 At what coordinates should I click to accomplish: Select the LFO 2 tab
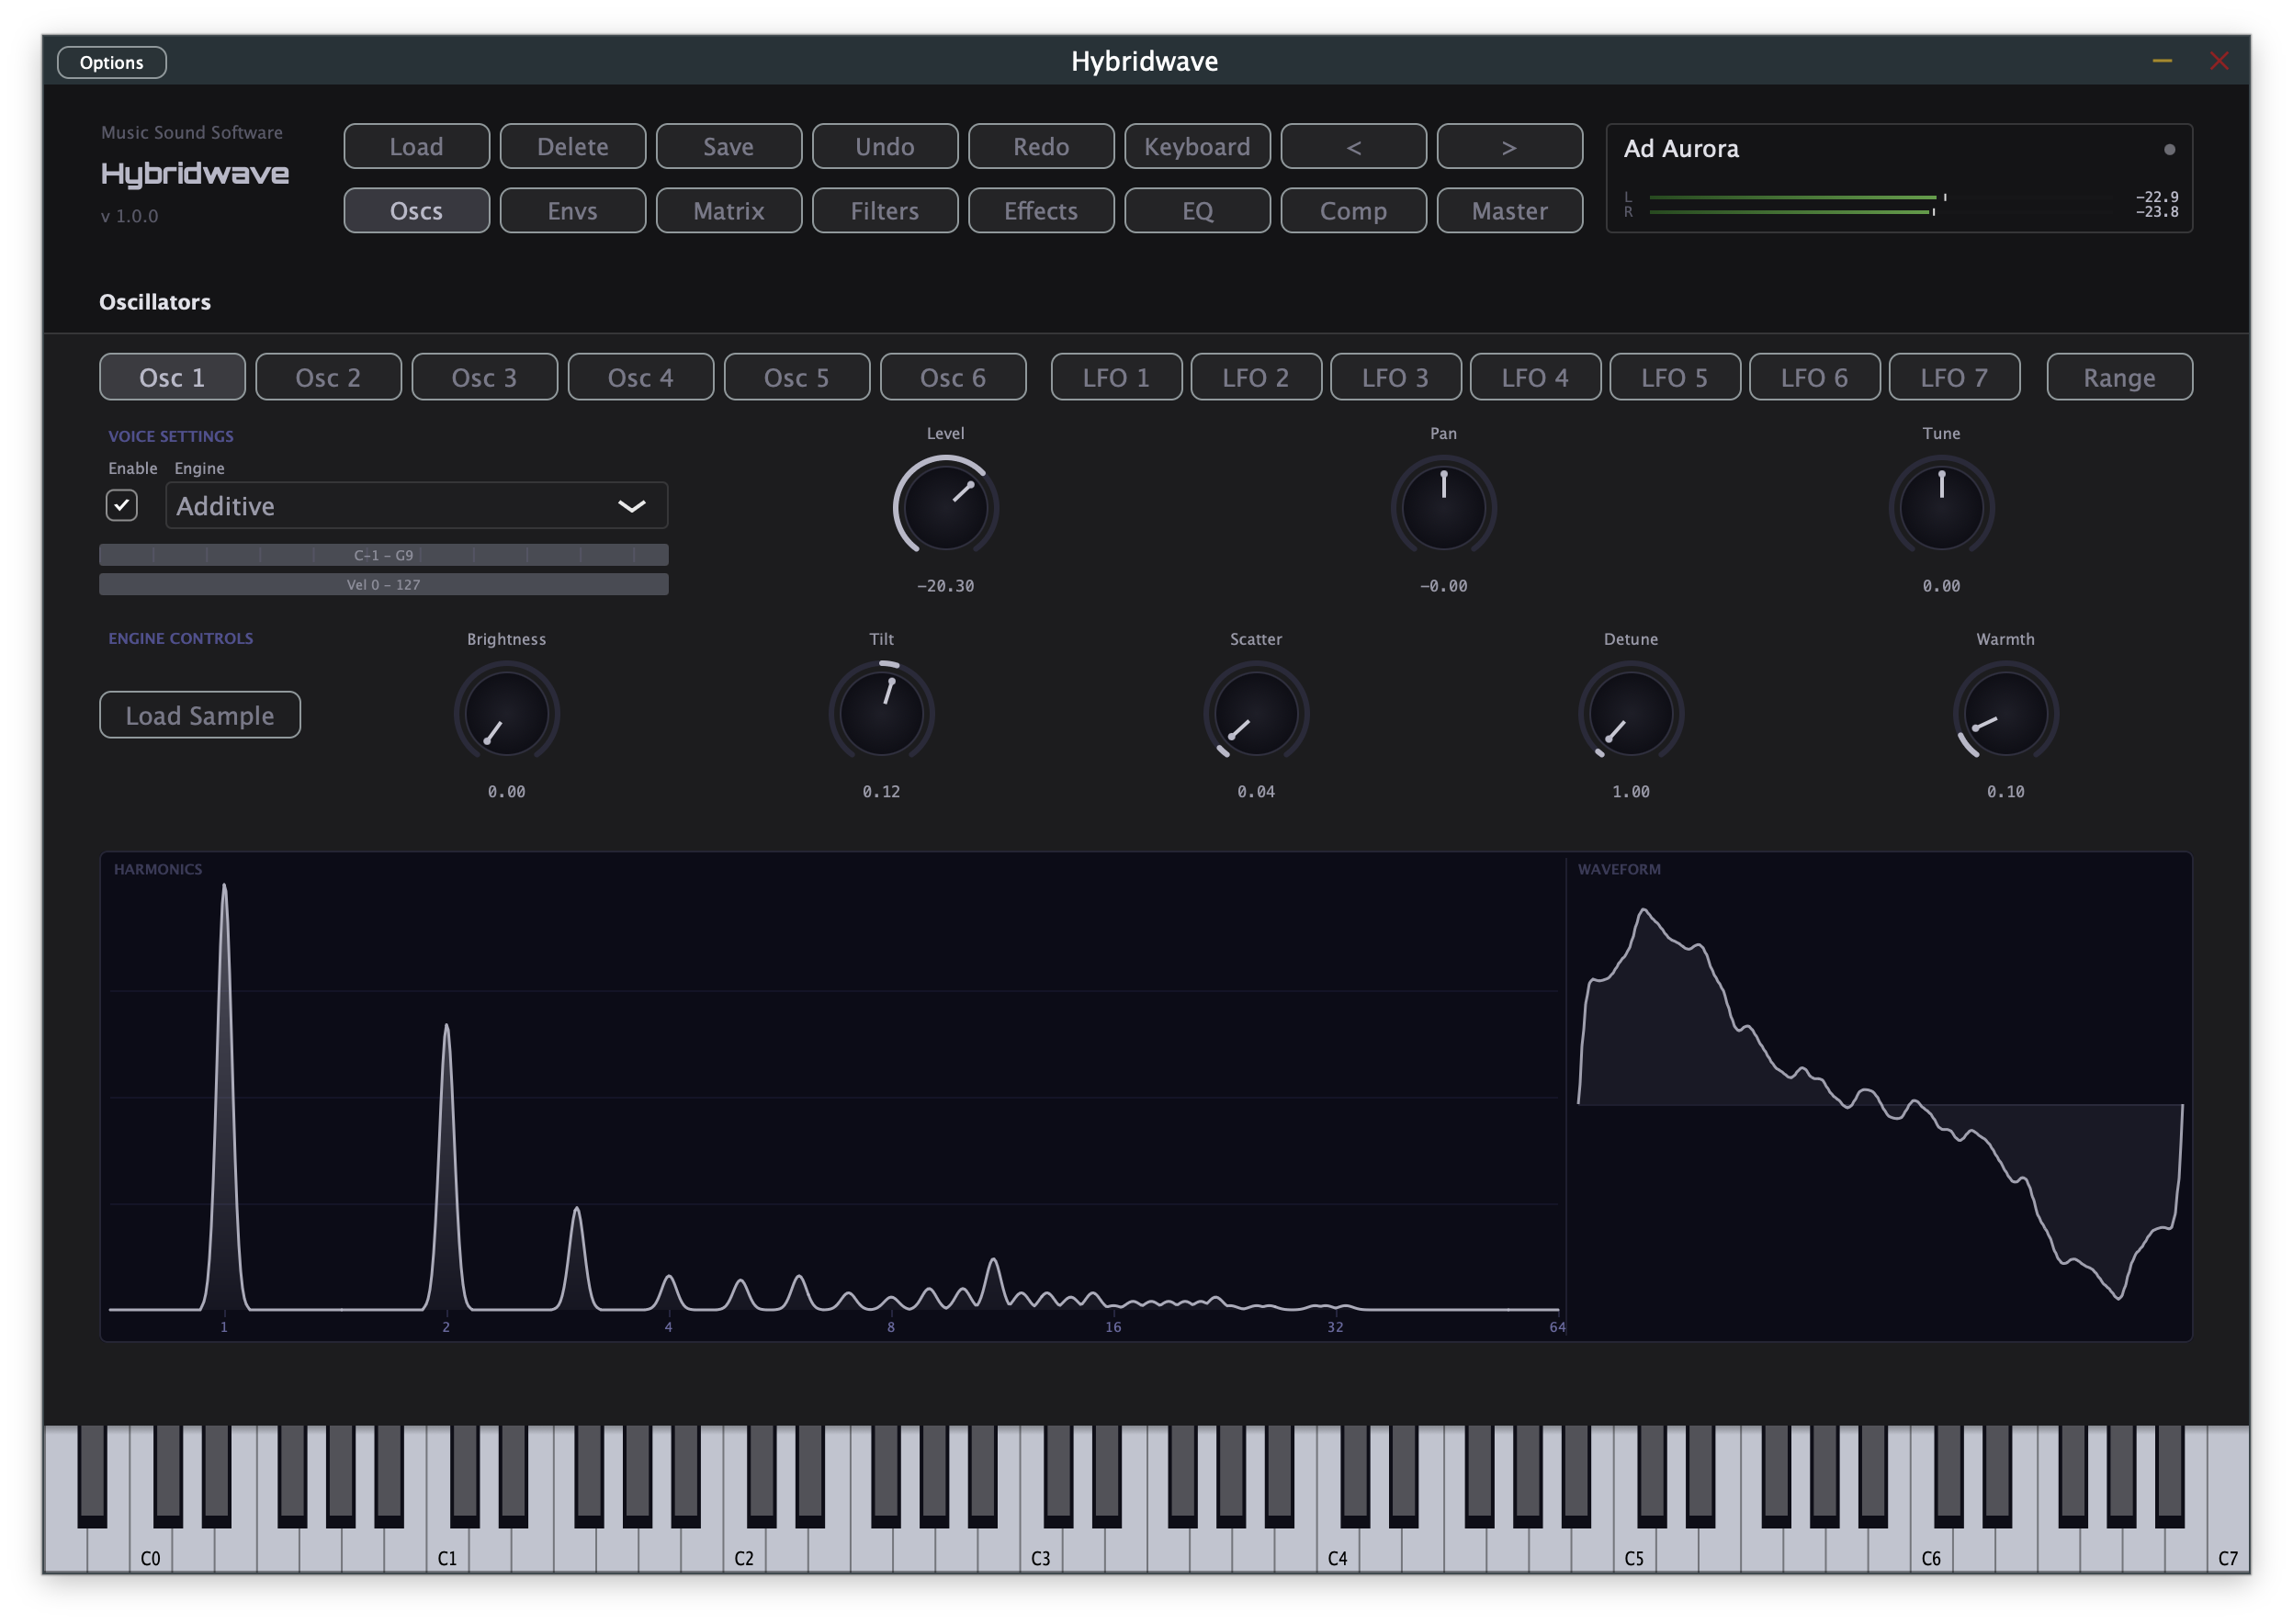click(x=1255, y=377)
